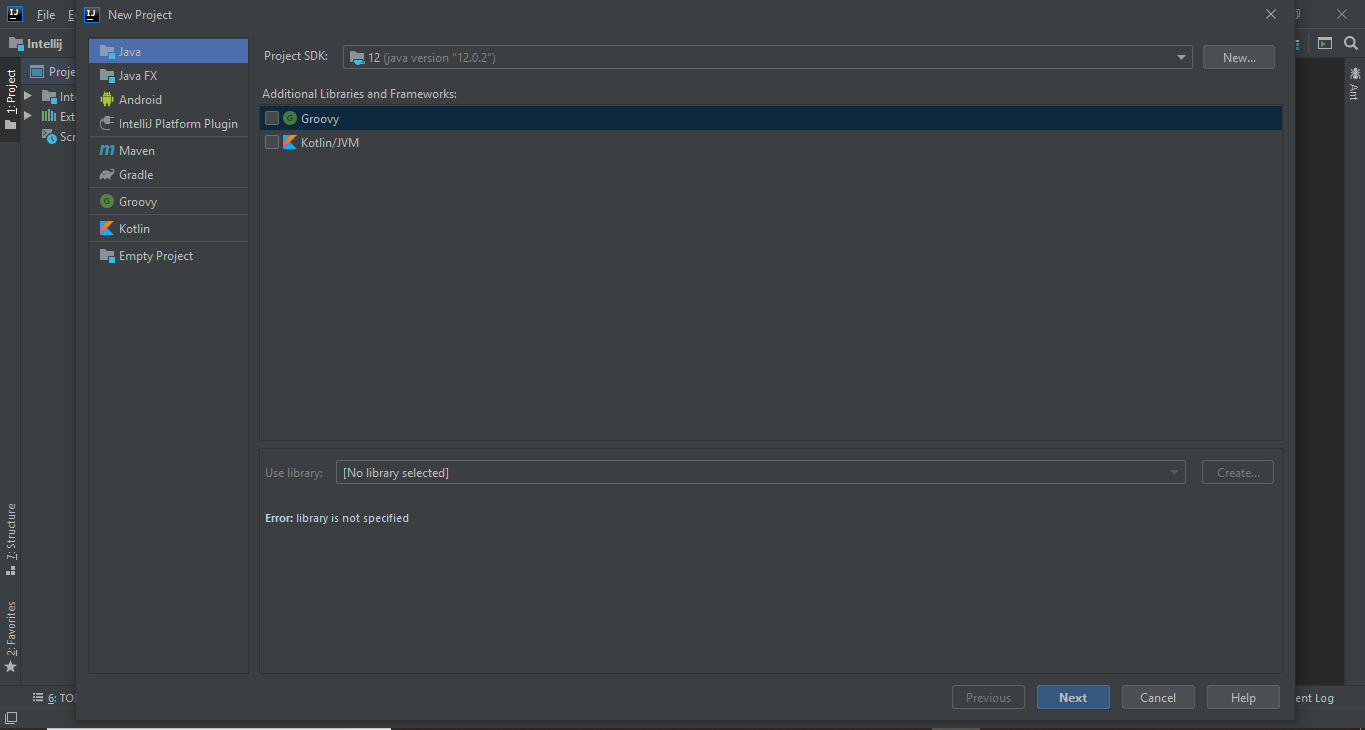Click the New... SDK button
This screenshot has width=1365, height=730.
coord(1239,57)
